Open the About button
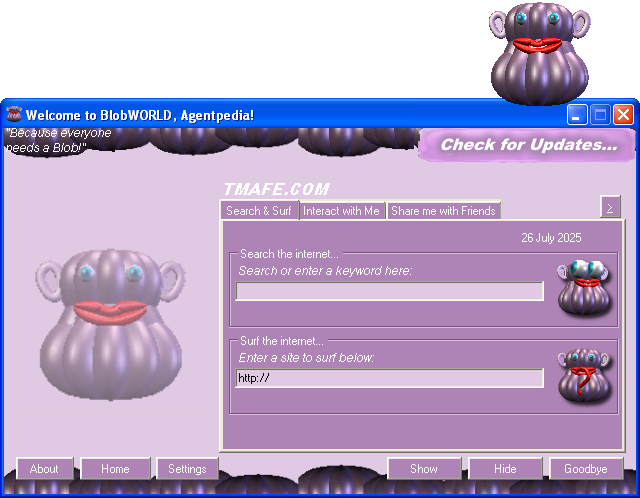The height and width of the screenshot is (498, 640). [x=44, y=469]
